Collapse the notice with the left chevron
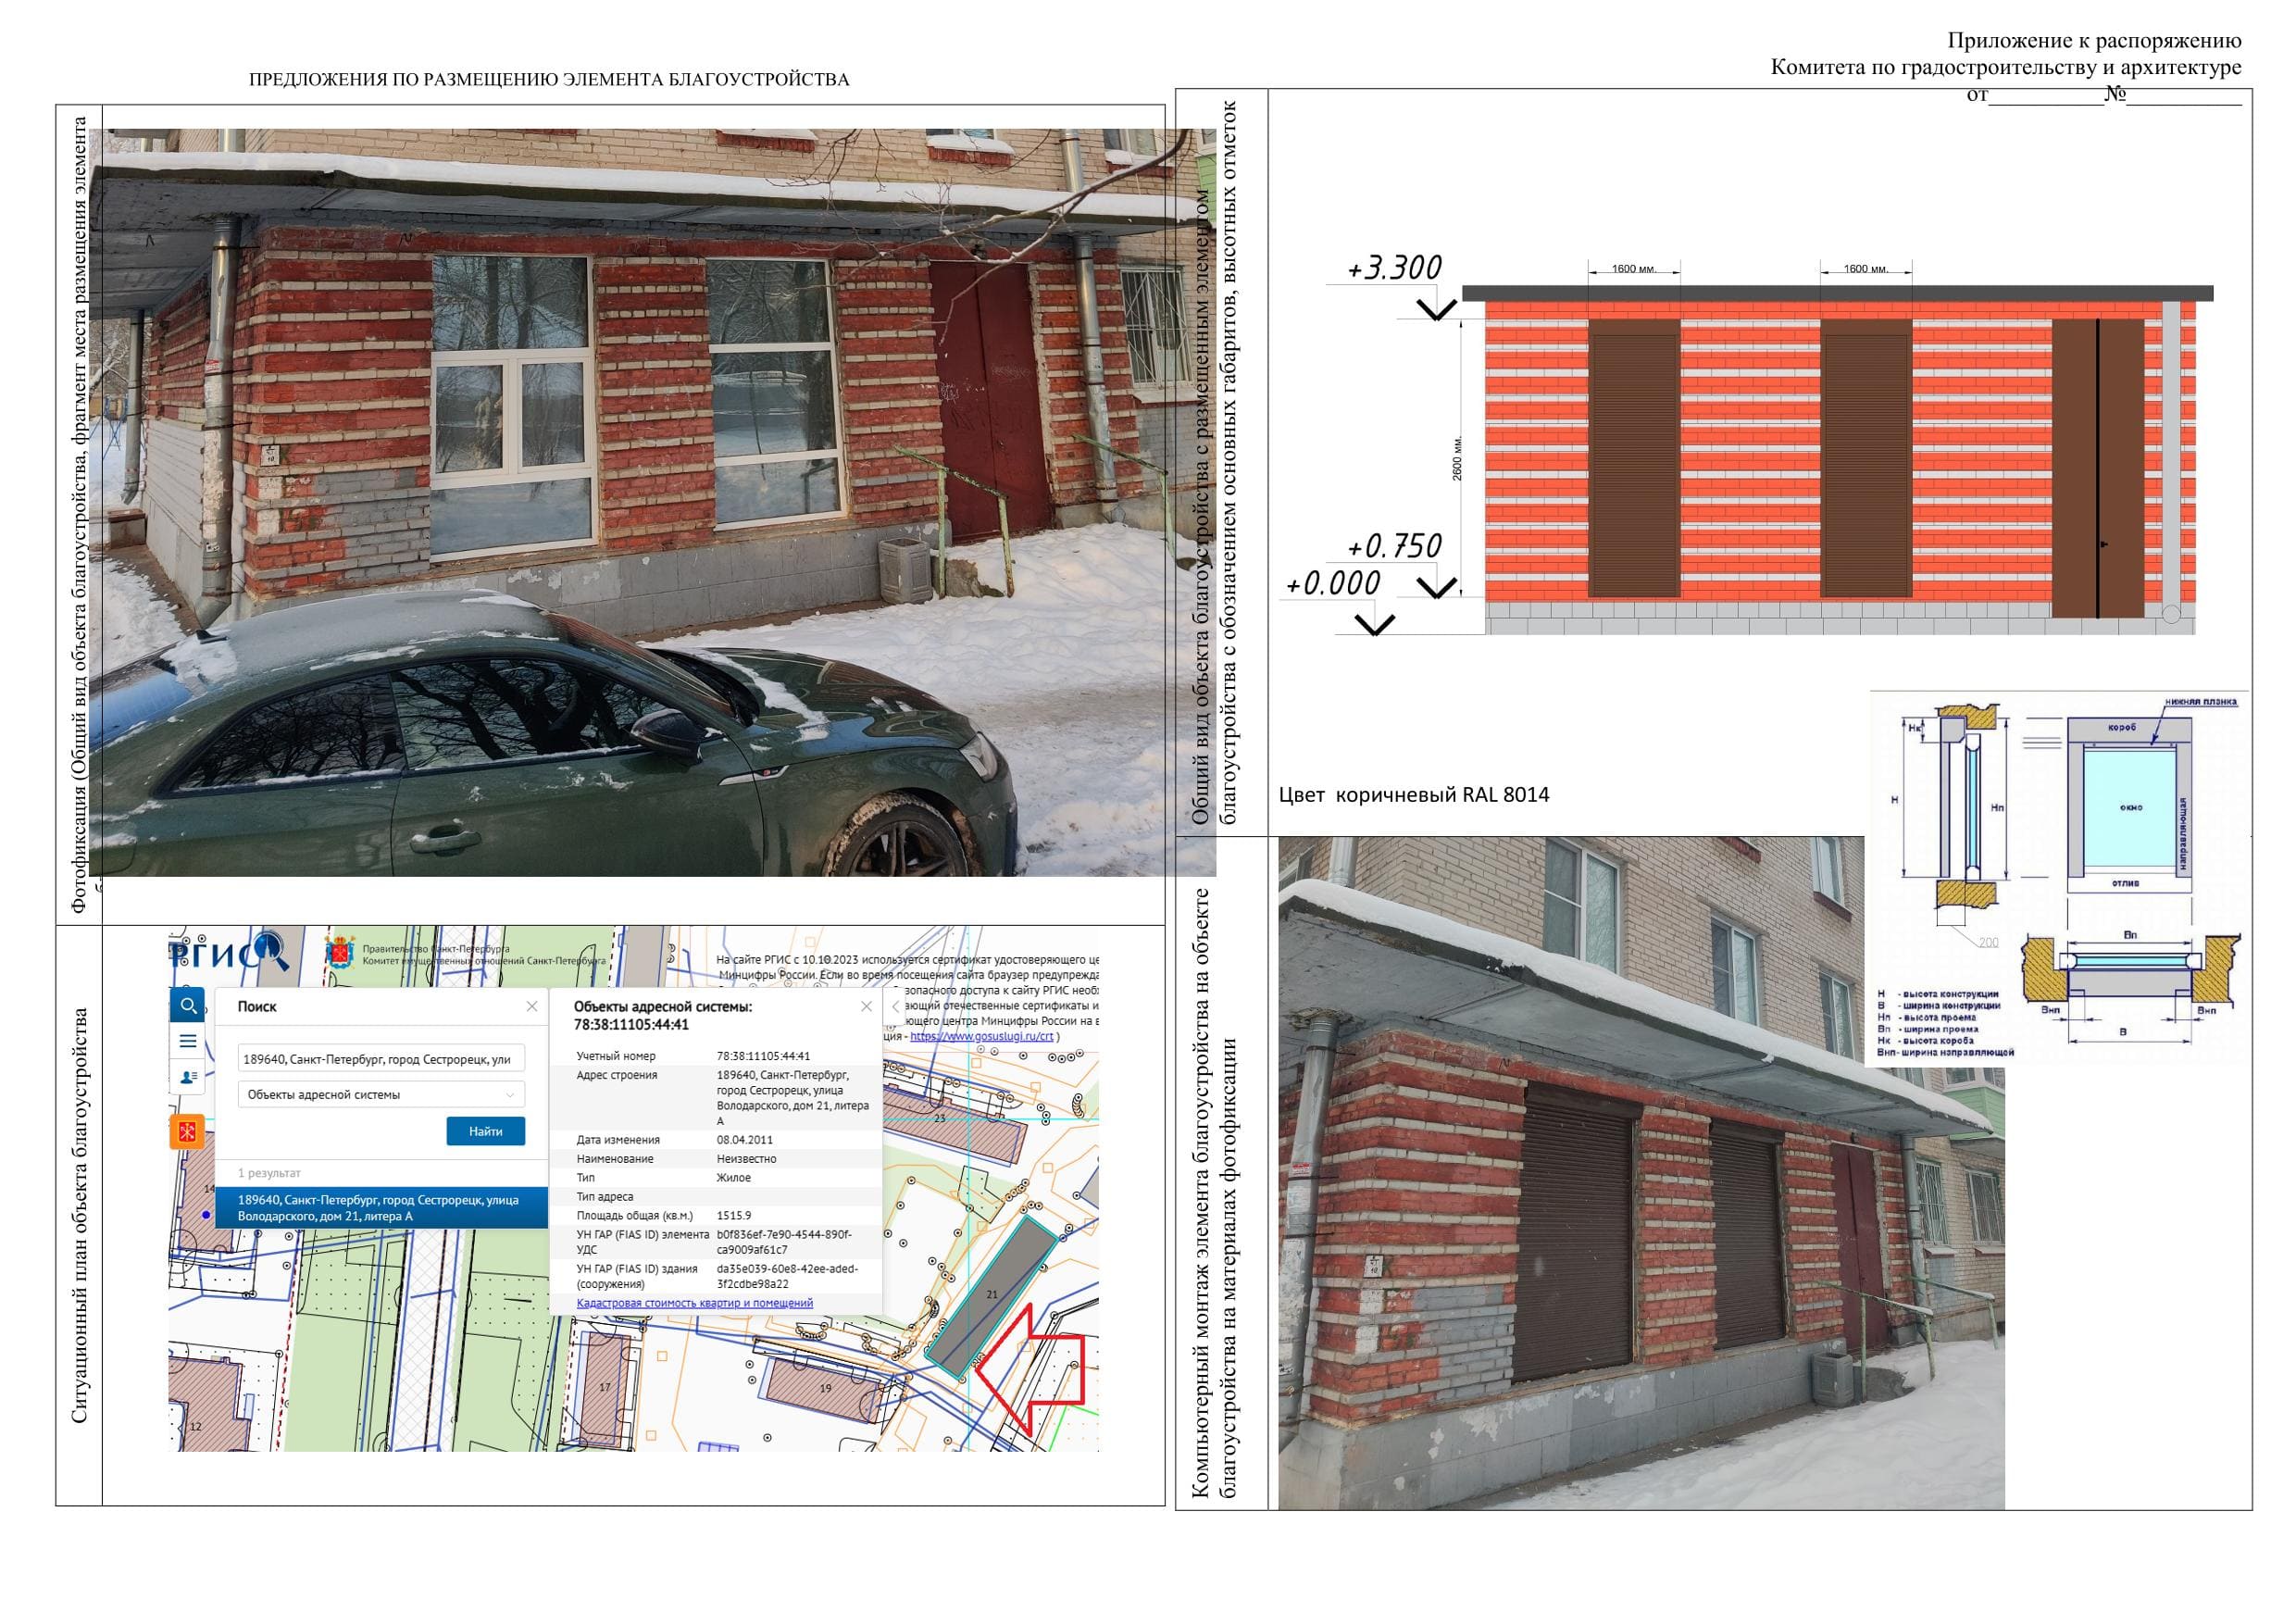The height and width of the screenshot is (1624, 2296). 896,1007
